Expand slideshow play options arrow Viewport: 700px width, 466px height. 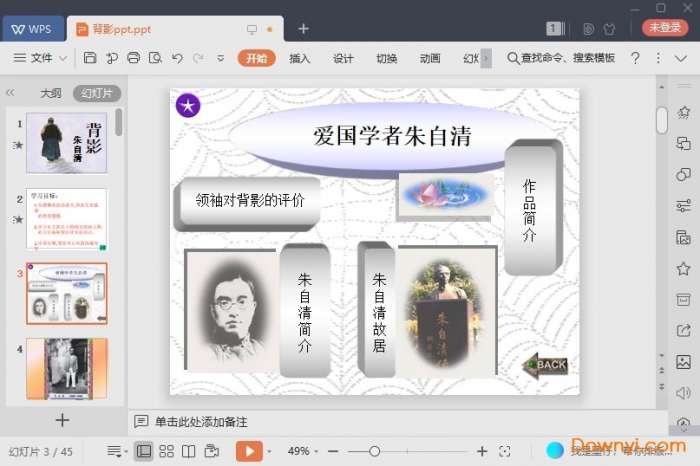coord(269,452)
